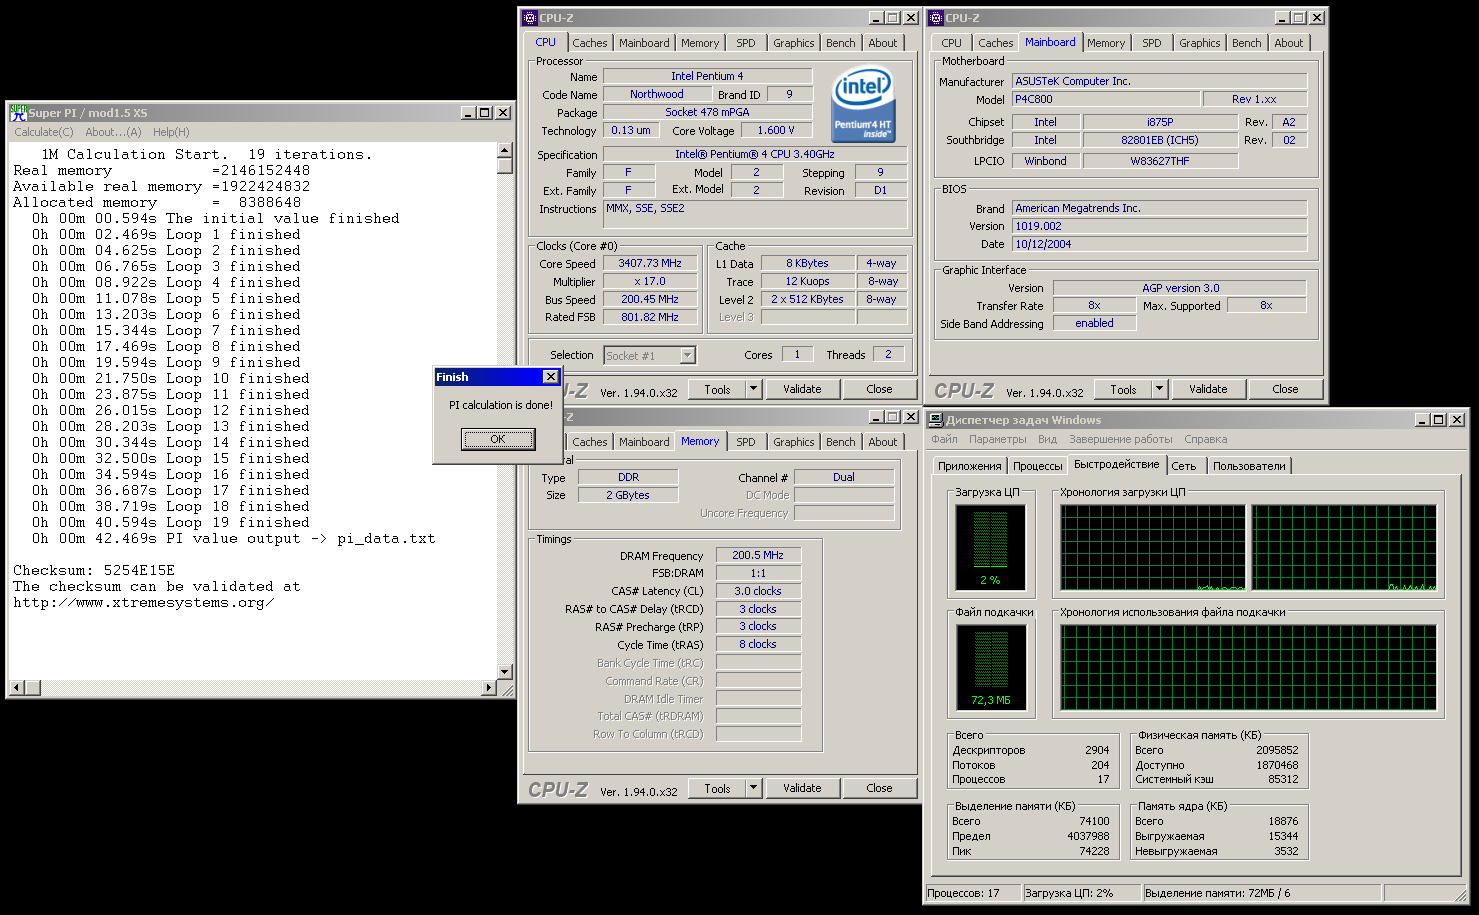Image resolution: width=1479 pixels, height=915 pixels.
Task: Click the Code Name value 'Northwood'
Action: tap(657, 94)
